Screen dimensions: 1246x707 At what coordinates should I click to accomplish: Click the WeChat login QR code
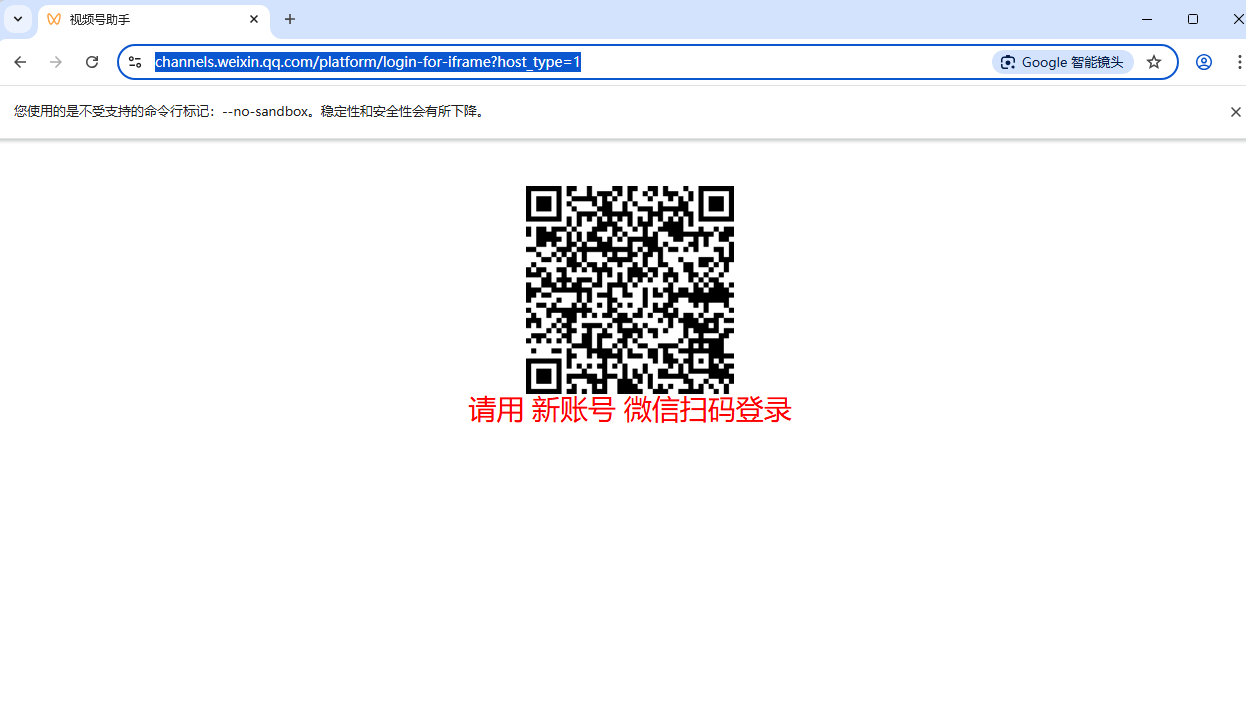pos(630,289)
